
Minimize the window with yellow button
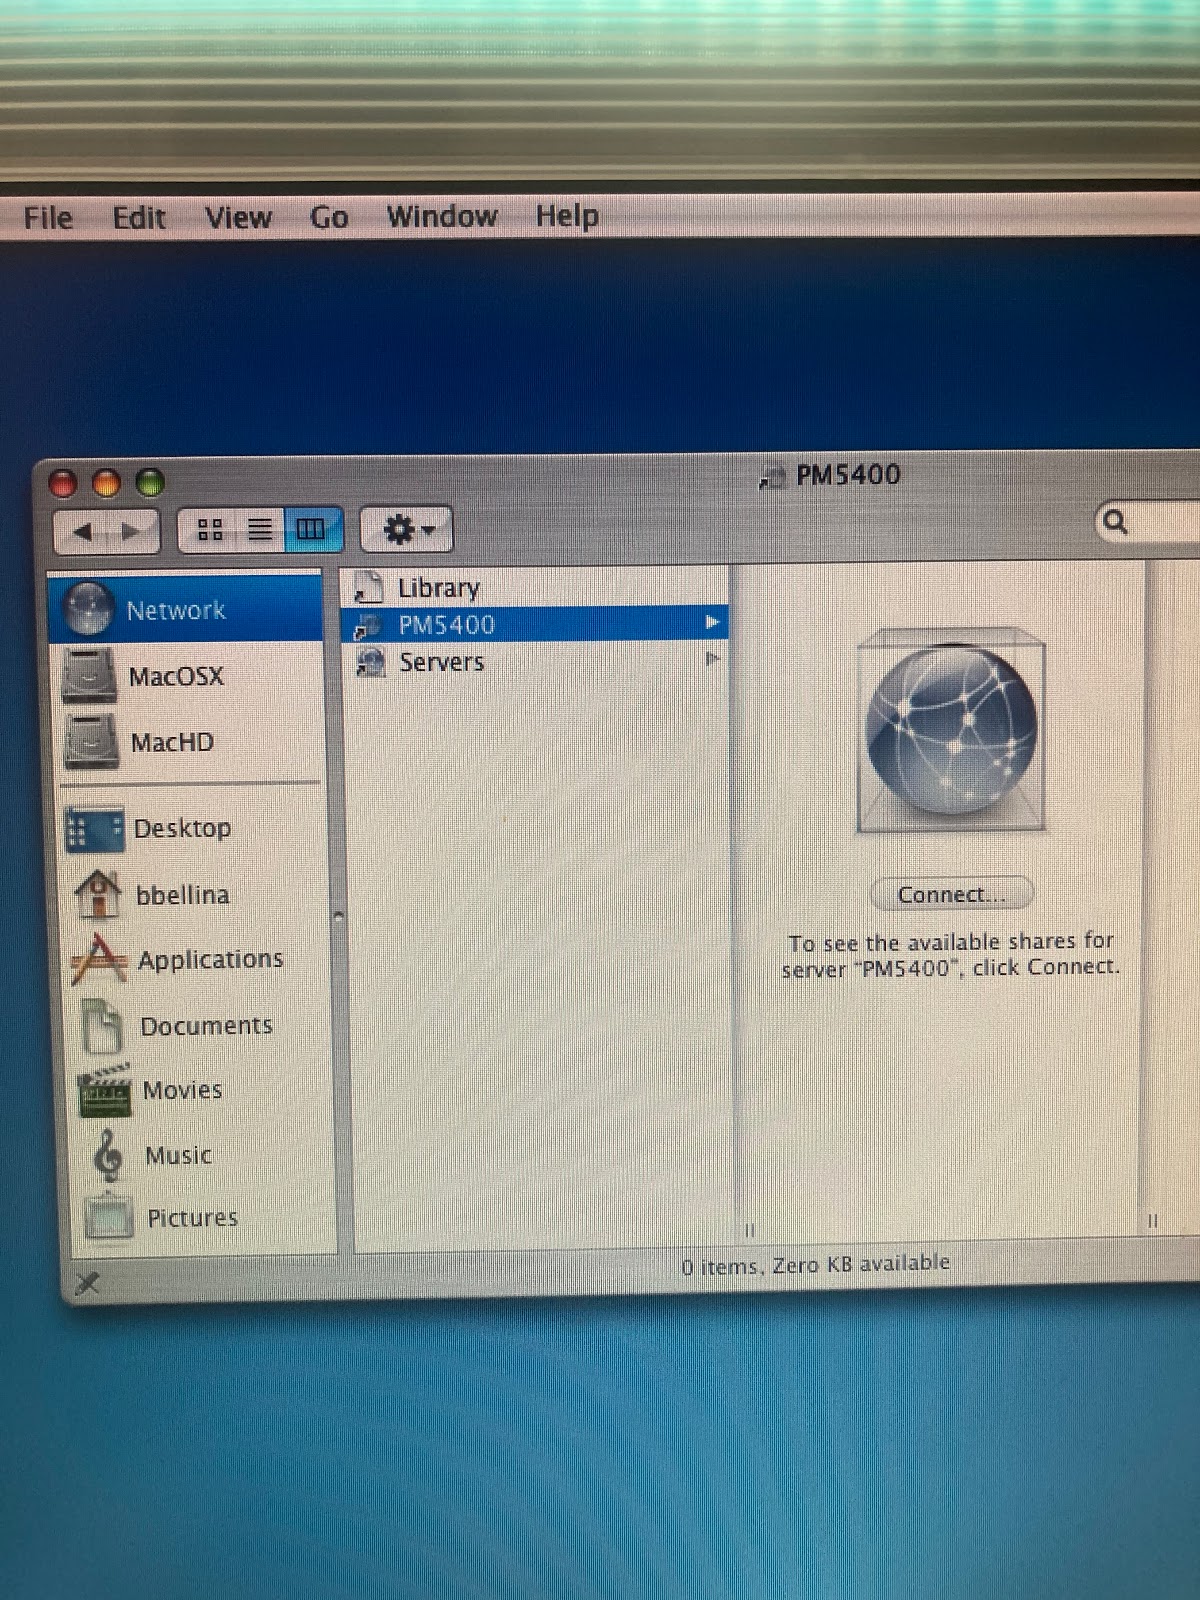pyautogui.click(x=106, y=484)
